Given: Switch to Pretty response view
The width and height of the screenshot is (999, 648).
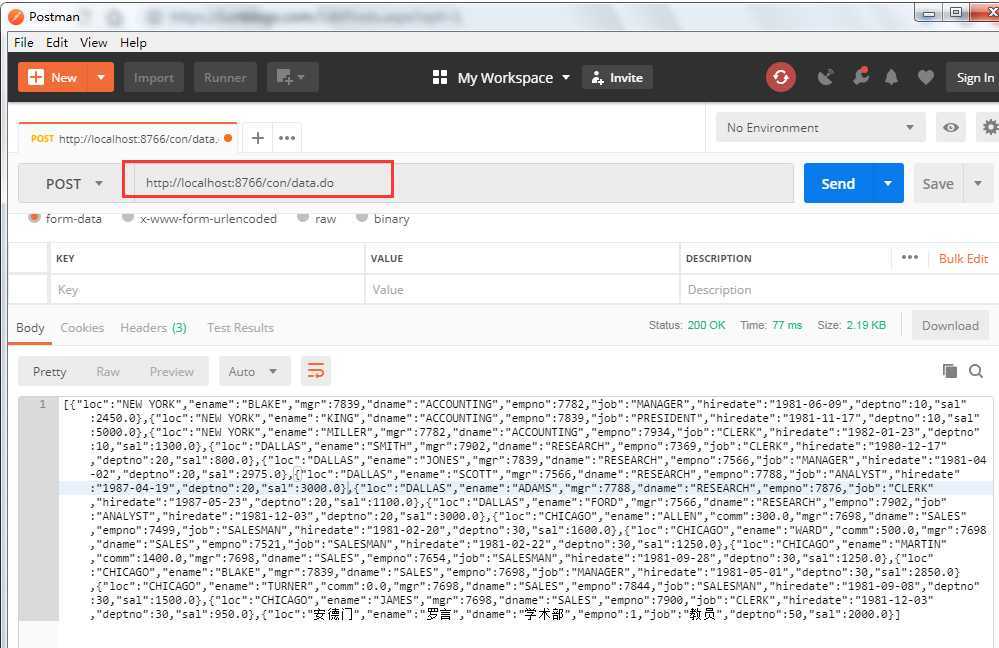Looking at the screenshot, I should 50,371.
